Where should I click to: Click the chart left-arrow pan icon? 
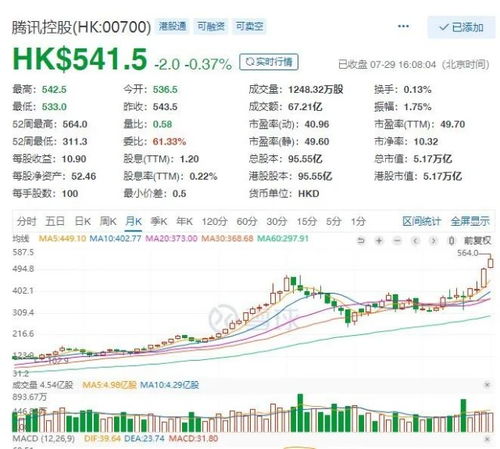415,240
